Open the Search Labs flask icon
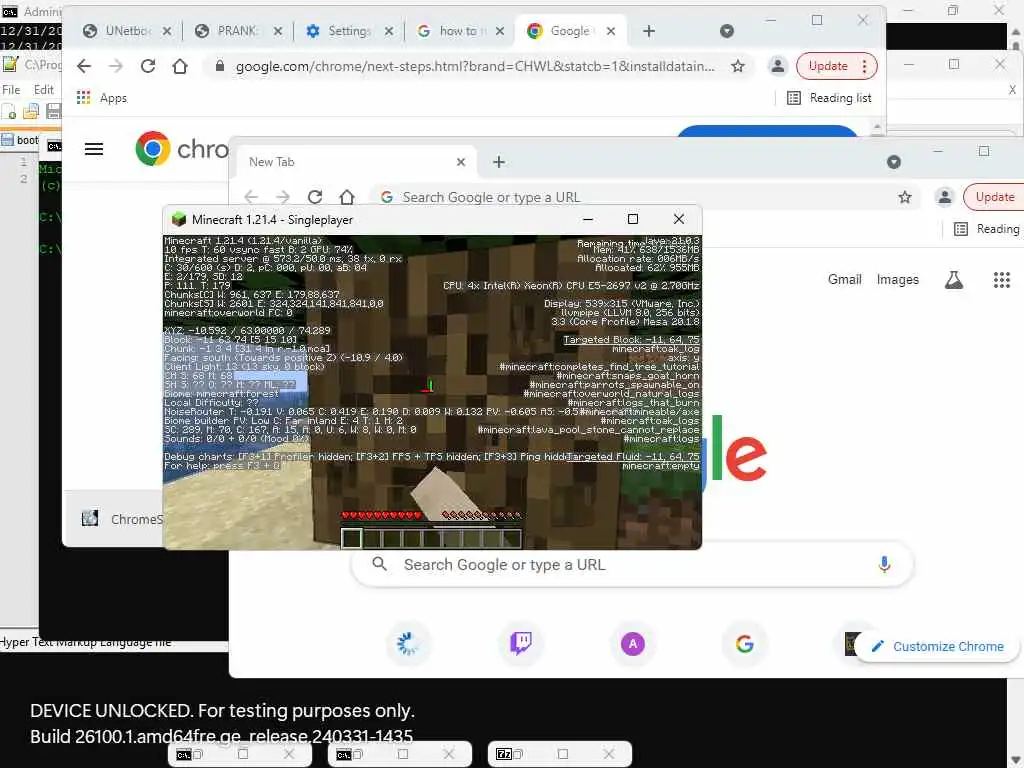Image resolution: width=1024 pixels, height=768 pixels. click(953, 280)
